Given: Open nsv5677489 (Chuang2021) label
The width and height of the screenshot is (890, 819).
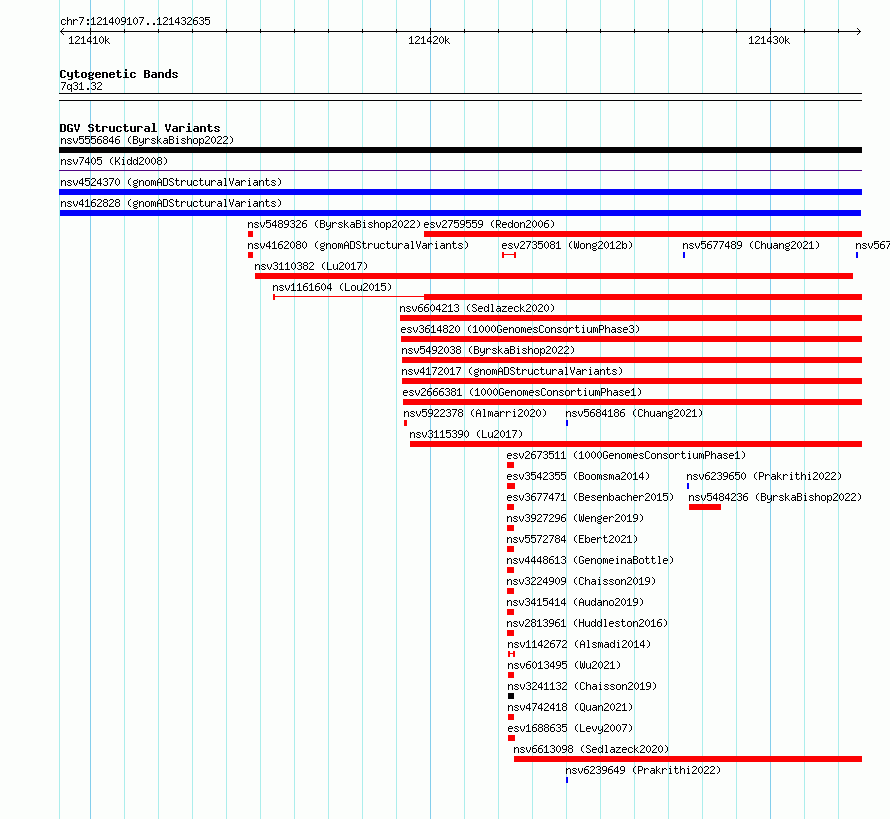Looking at the screenshot, I should click(751, 245).
